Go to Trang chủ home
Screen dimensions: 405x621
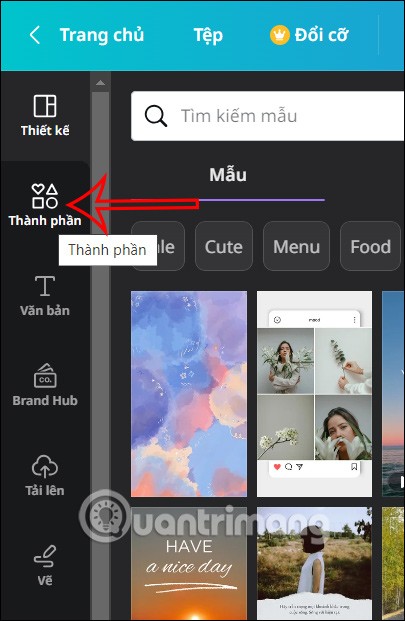102,35
